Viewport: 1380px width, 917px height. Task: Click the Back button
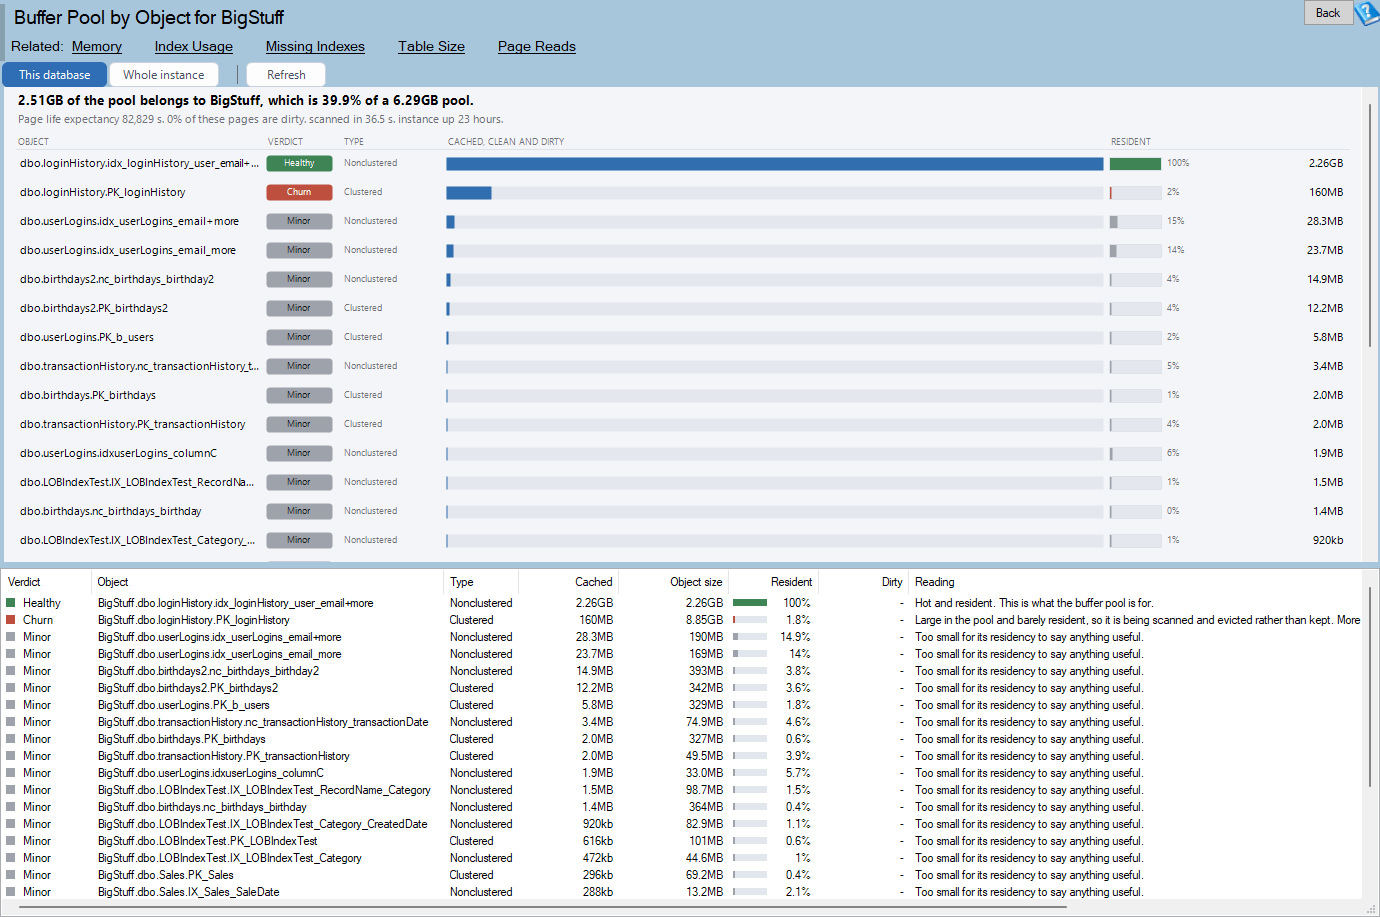pyautogui.click(x=1328, y=13)
